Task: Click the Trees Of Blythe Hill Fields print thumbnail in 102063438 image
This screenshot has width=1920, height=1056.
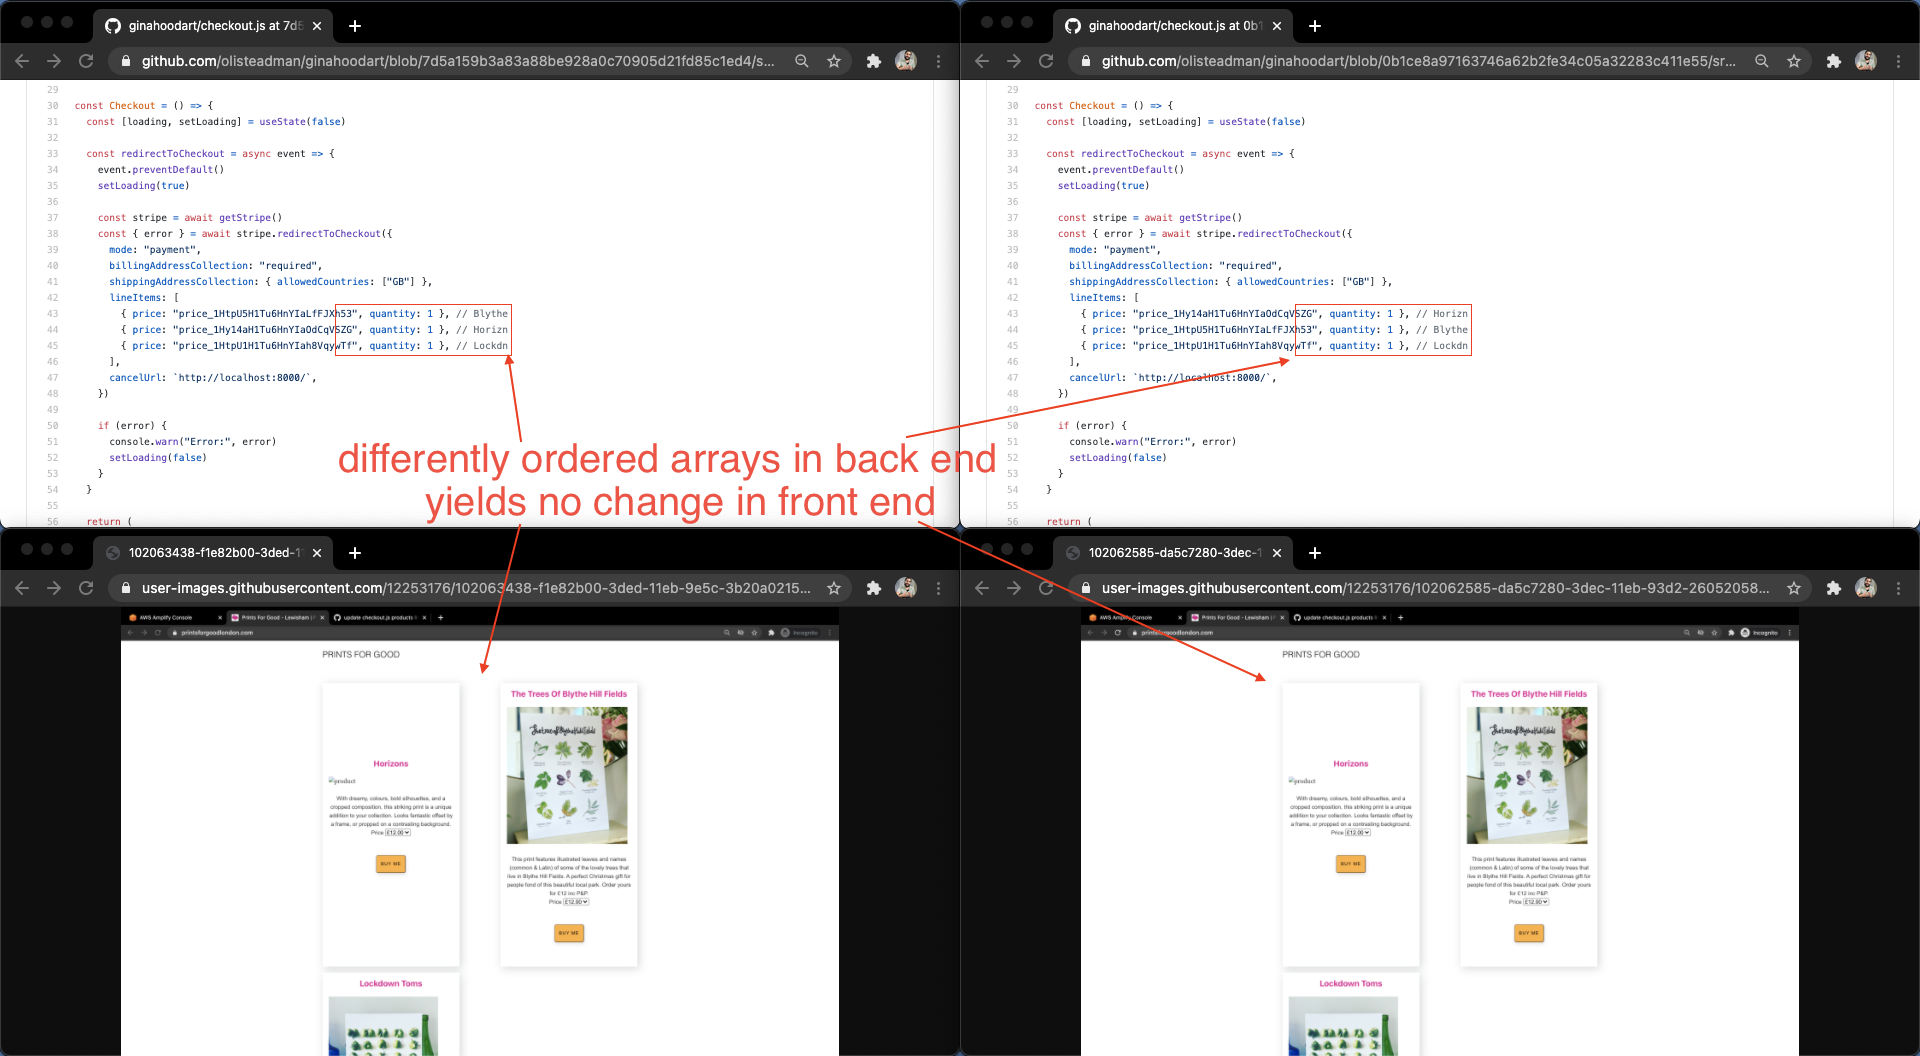Action: pos(568,775)
